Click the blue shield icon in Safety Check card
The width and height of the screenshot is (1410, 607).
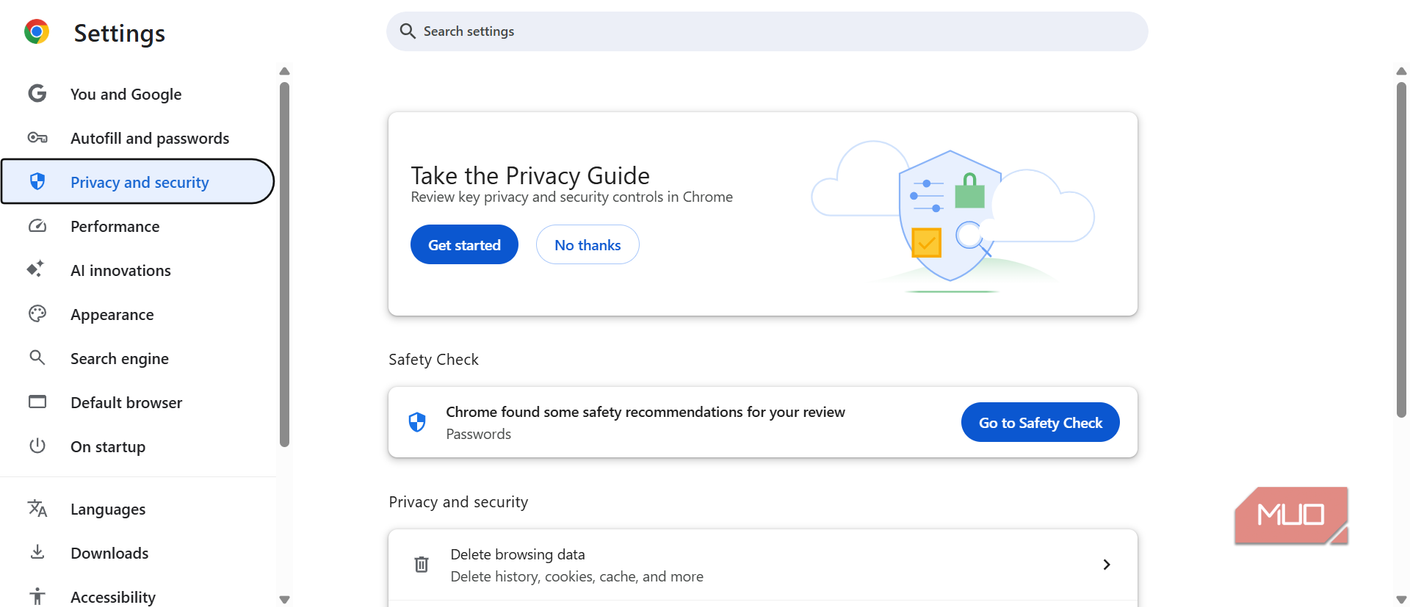click(417, 422)
